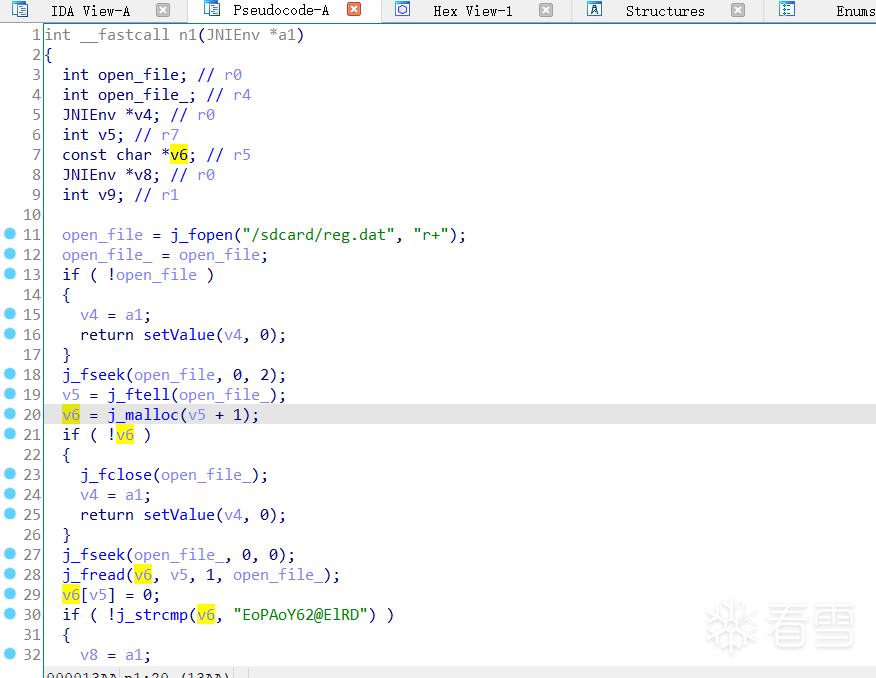Click the "r+" mode string

(431, 235)
